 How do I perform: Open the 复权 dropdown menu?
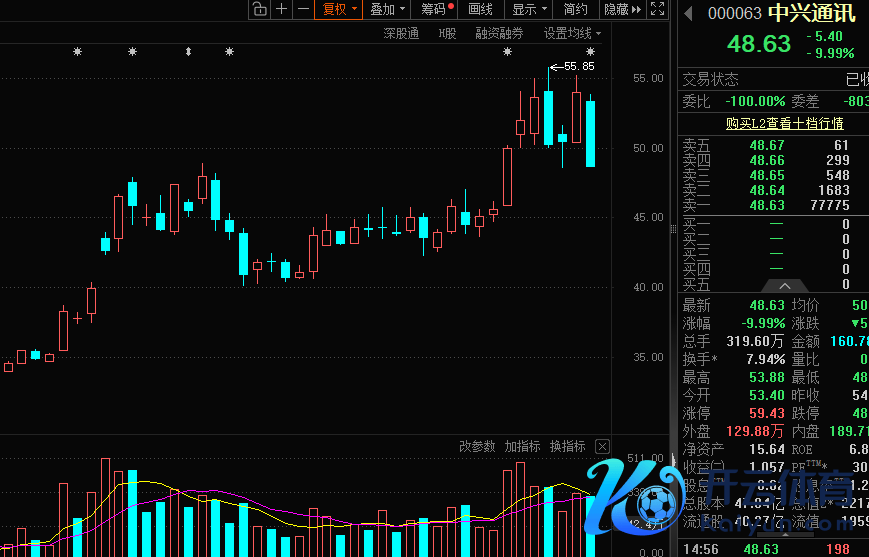pyautogui.click(x=338, y=9)
